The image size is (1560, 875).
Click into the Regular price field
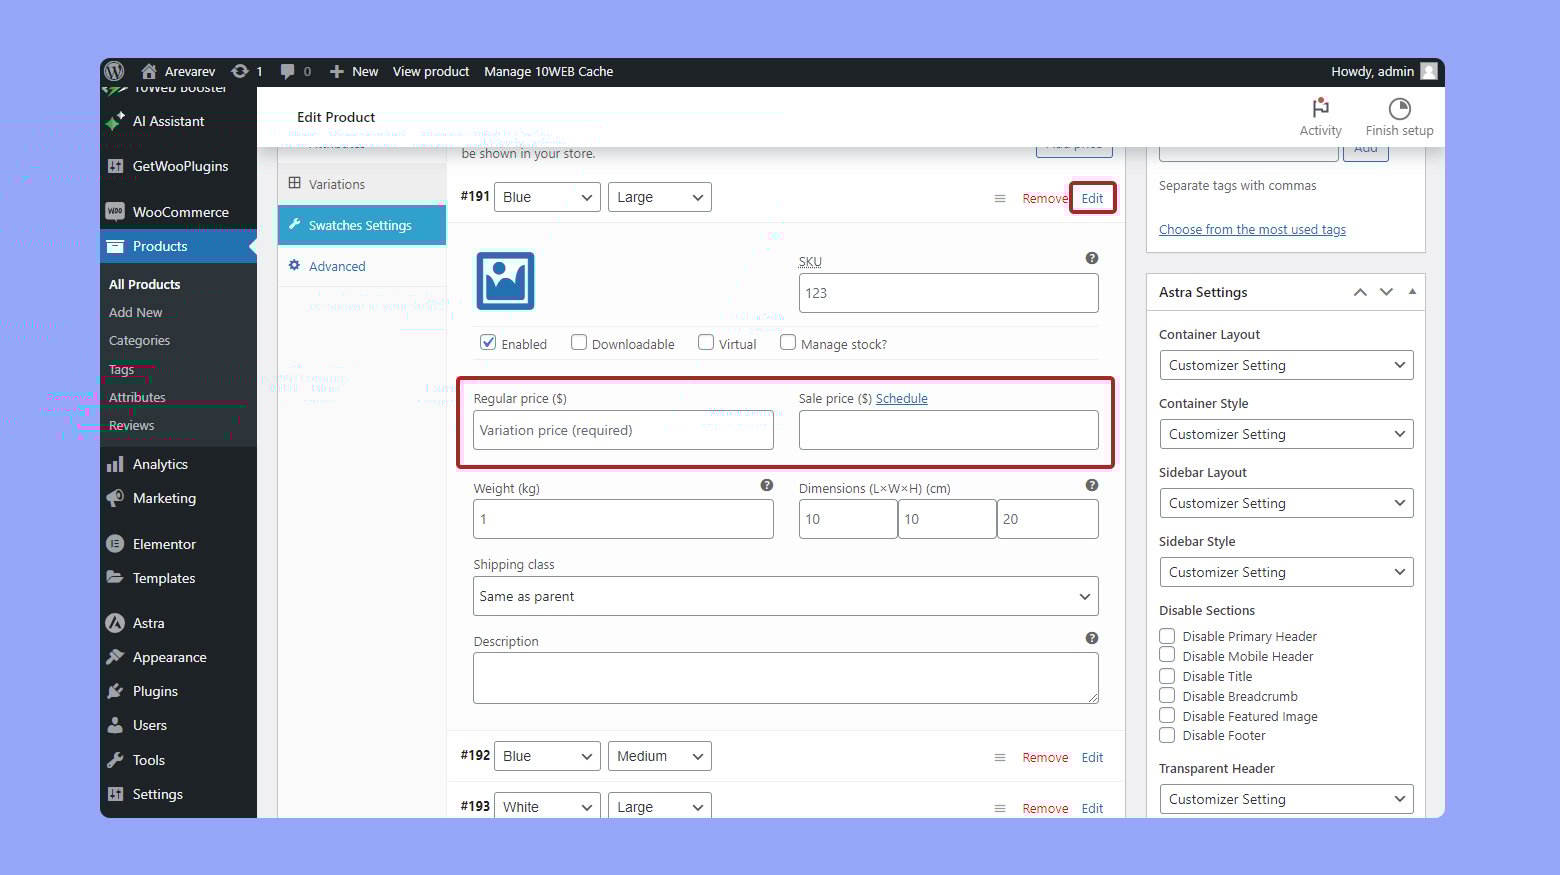(623, 430)
